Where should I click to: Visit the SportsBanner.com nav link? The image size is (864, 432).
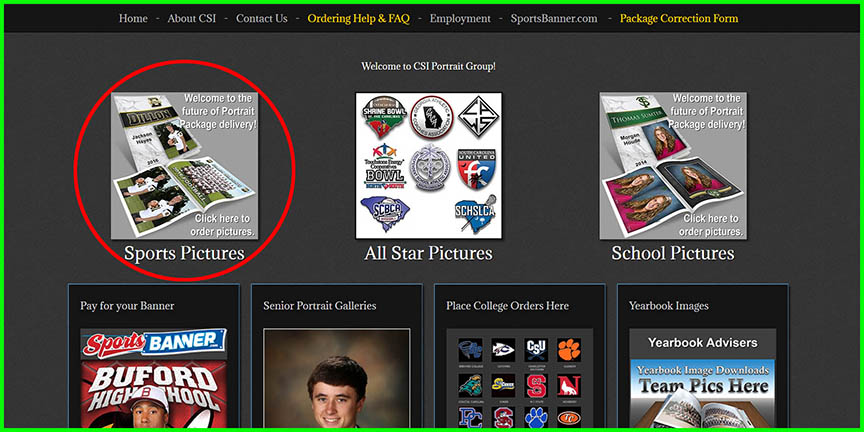(554, 18)
